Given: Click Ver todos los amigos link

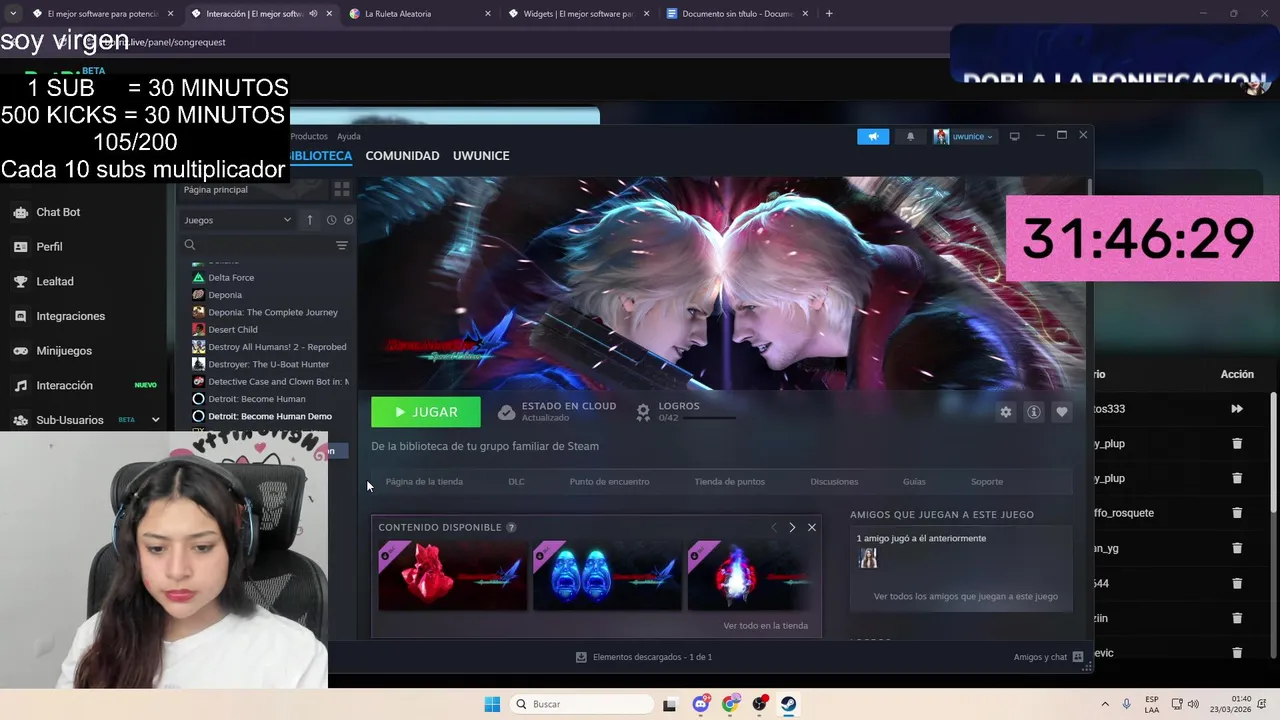Looking at the screenshot, I should pos(965,596).
